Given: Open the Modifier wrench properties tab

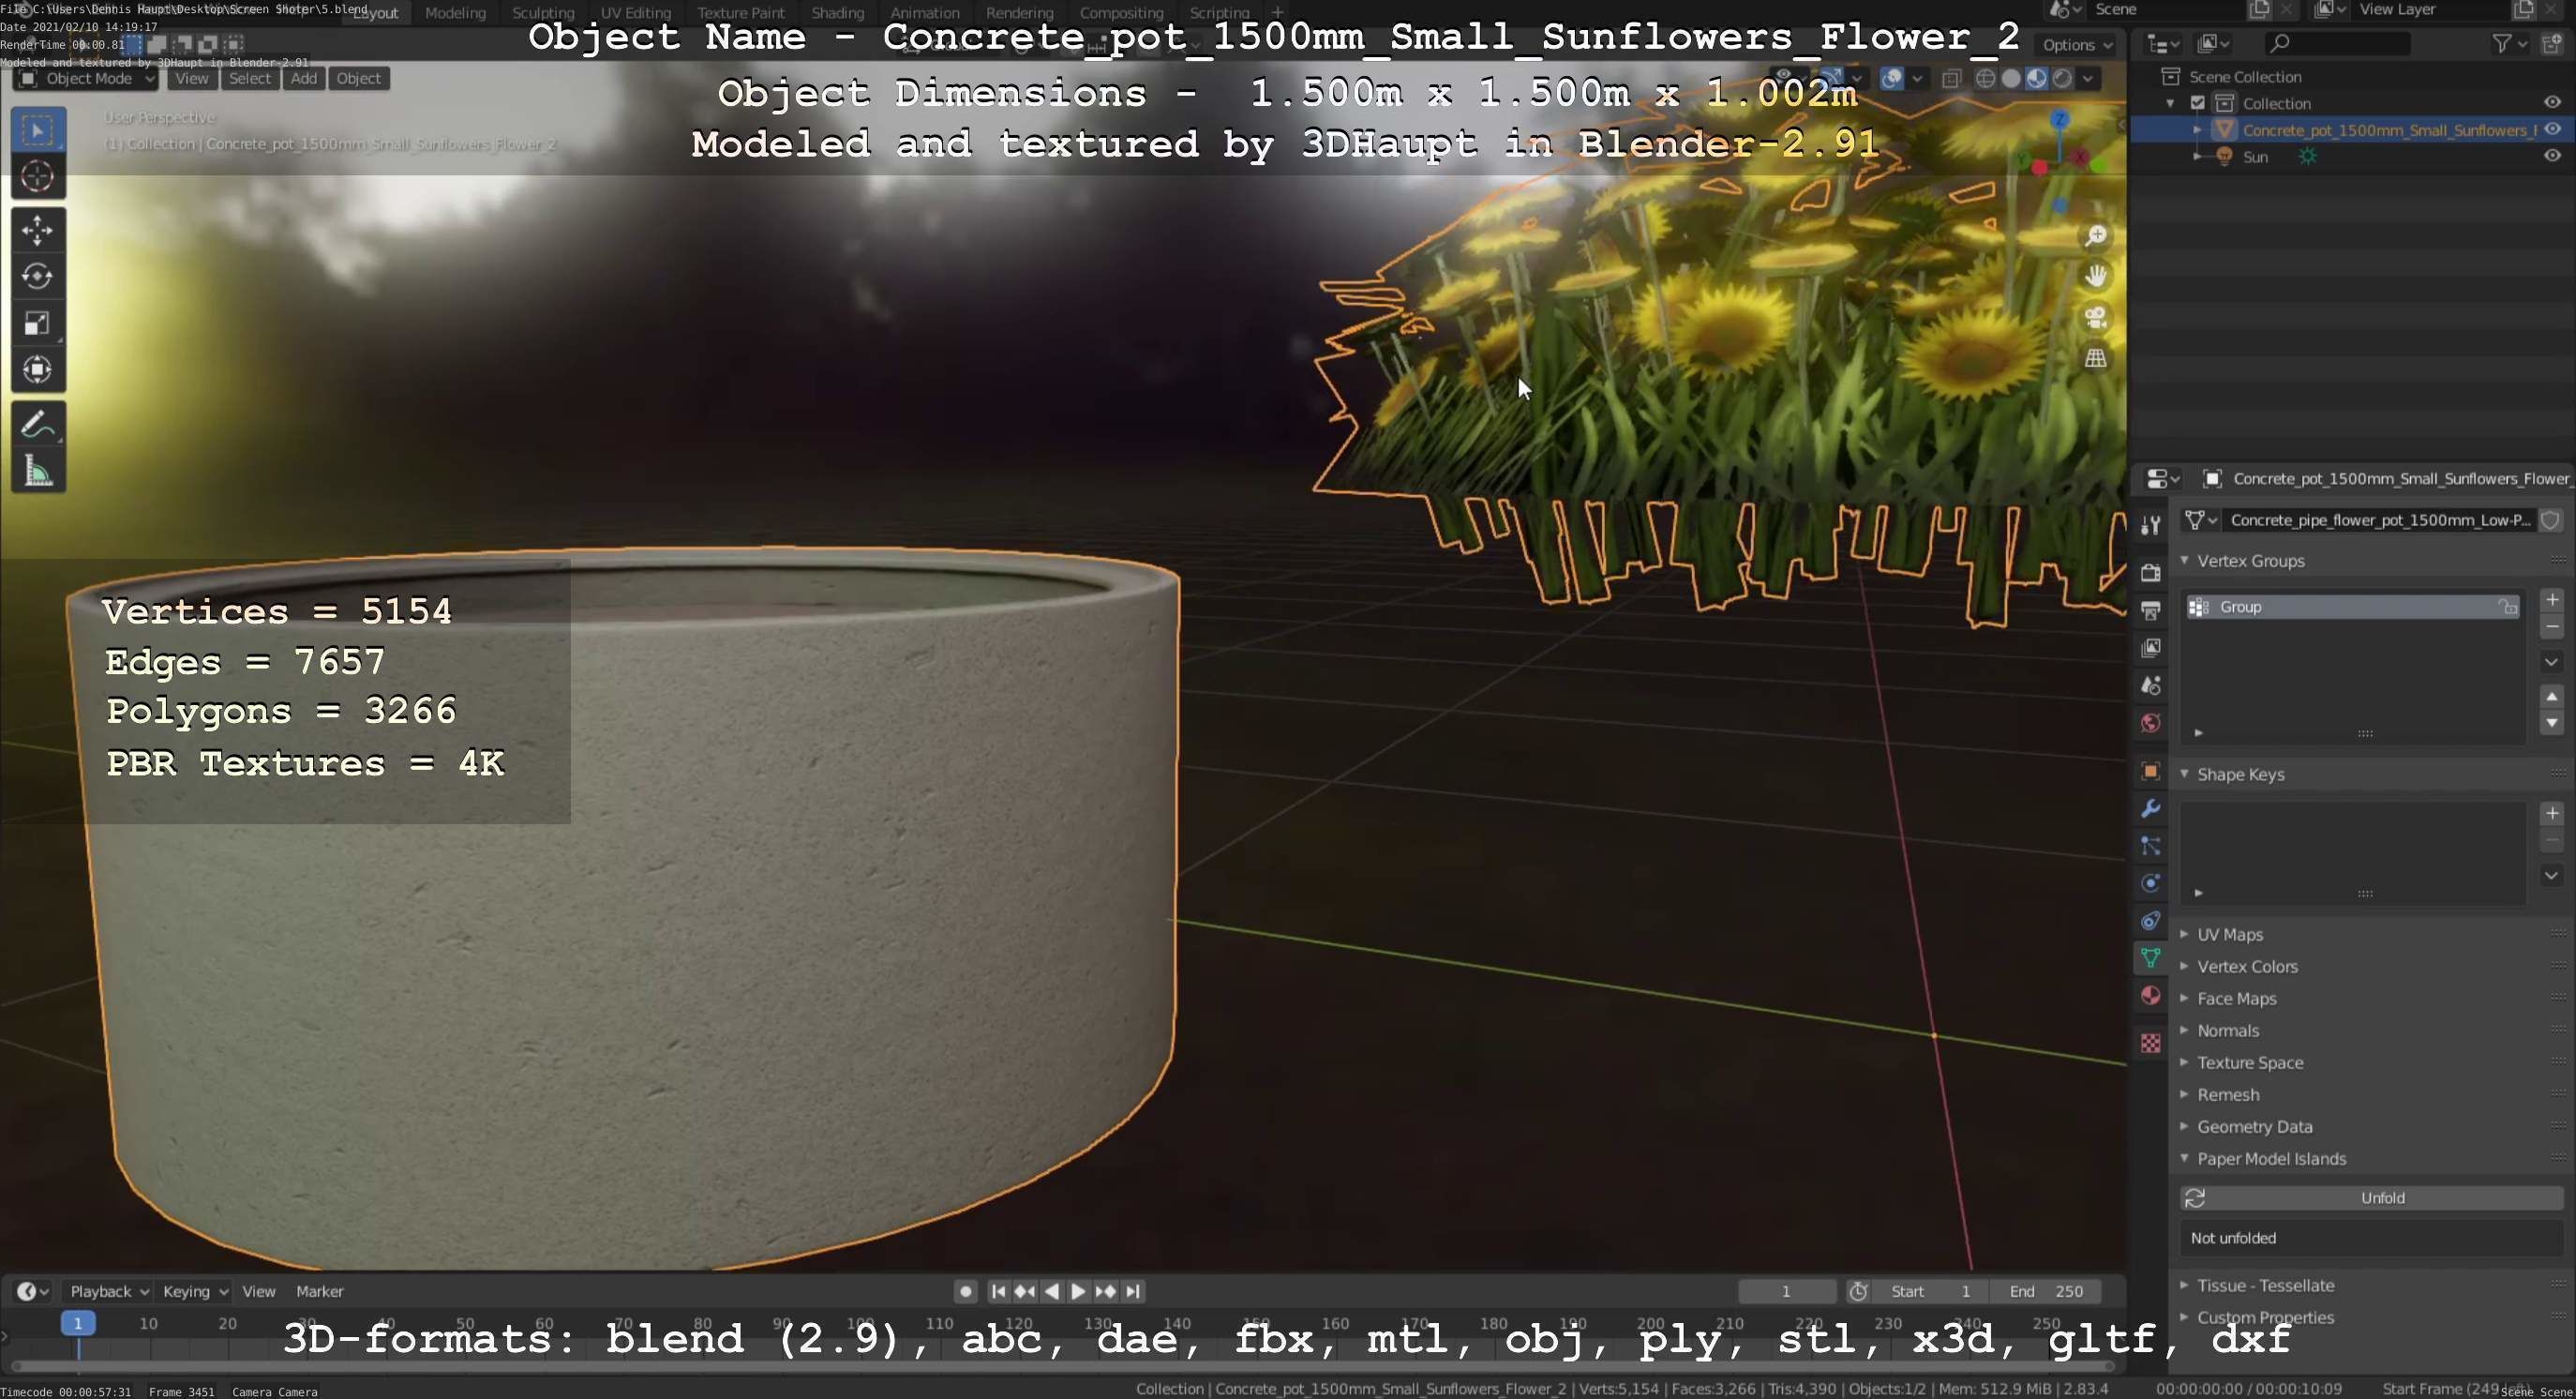Looking at the screenshot, I should coord(2150,808).
